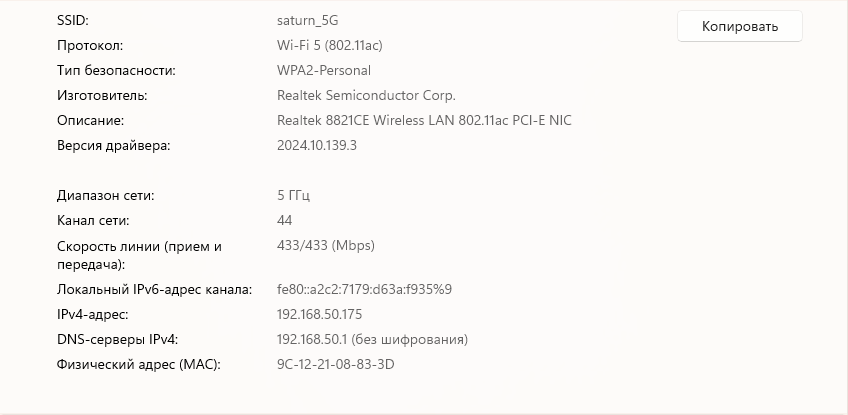The width and height of the screenshot is (848, 415).
Task: Click the Локальный IPv6-адрес канала label
Action: pos(154,290)
